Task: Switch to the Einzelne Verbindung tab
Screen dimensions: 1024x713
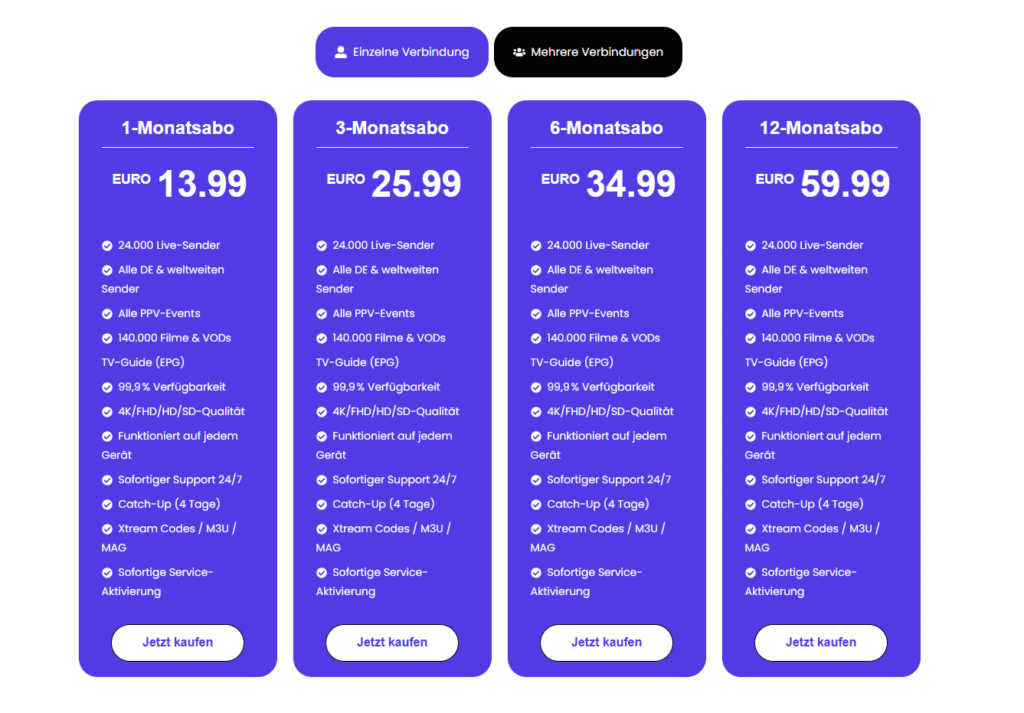Action: pos(402,52)
